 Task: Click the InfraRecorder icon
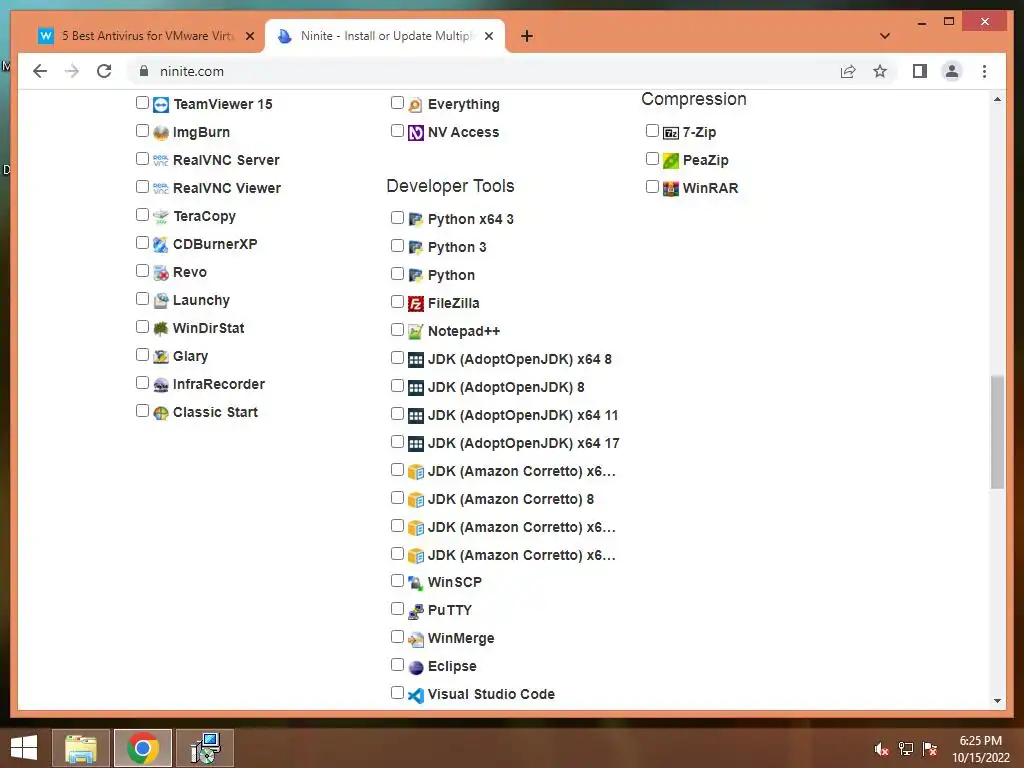tap(161, 385)
